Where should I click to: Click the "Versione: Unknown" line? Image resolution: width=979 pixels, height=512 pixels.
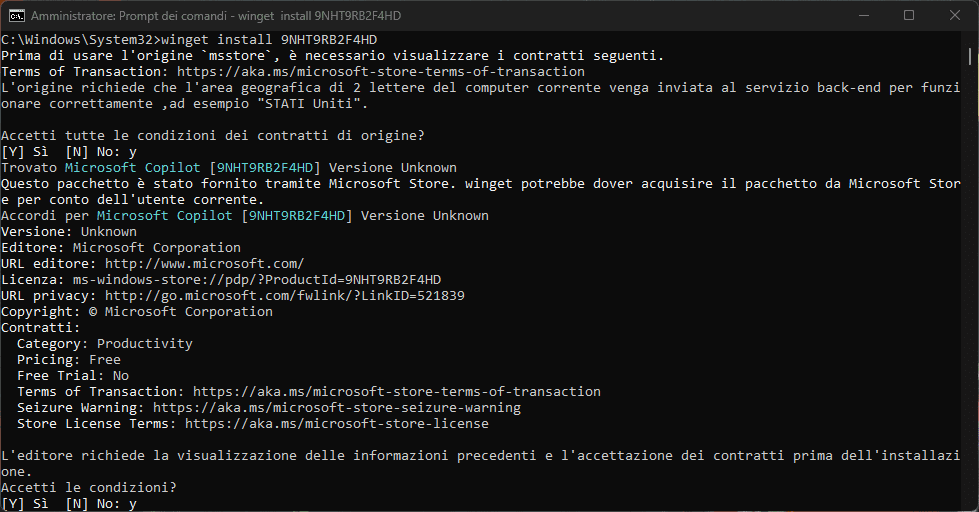click(x=68, y=232)
